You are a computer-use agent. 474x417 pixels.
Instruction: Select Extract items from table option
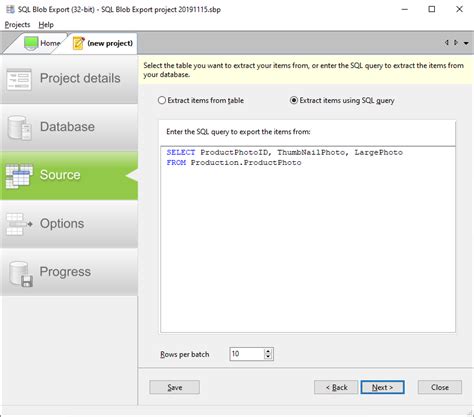coord(201,100)
